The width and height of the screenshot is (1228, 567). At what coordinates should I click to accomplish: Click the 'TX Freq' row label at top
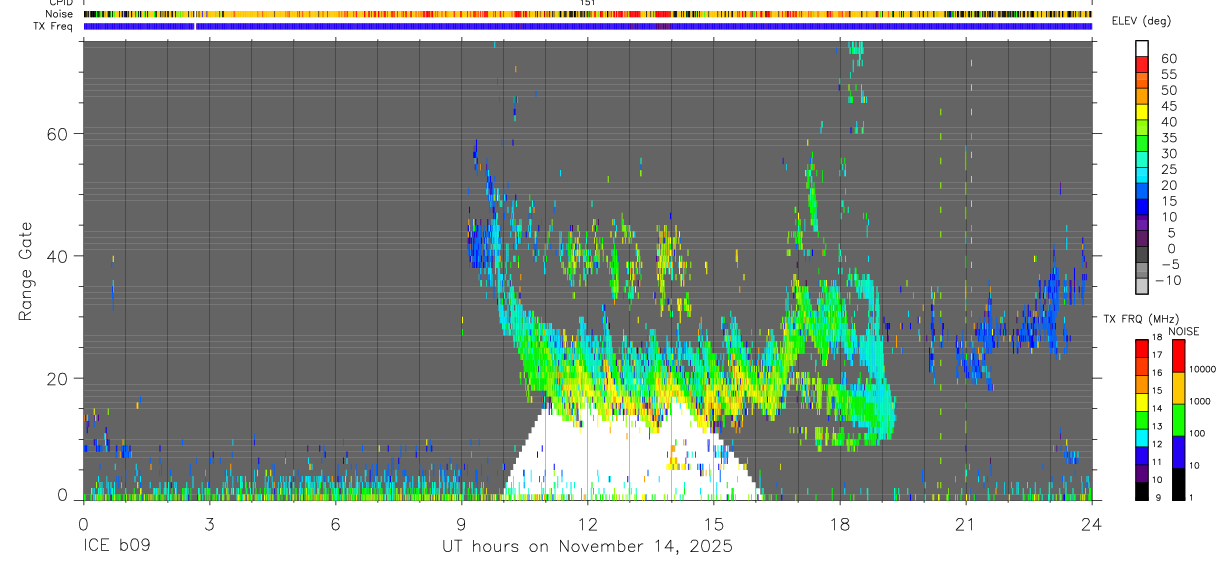pos(54,26)
